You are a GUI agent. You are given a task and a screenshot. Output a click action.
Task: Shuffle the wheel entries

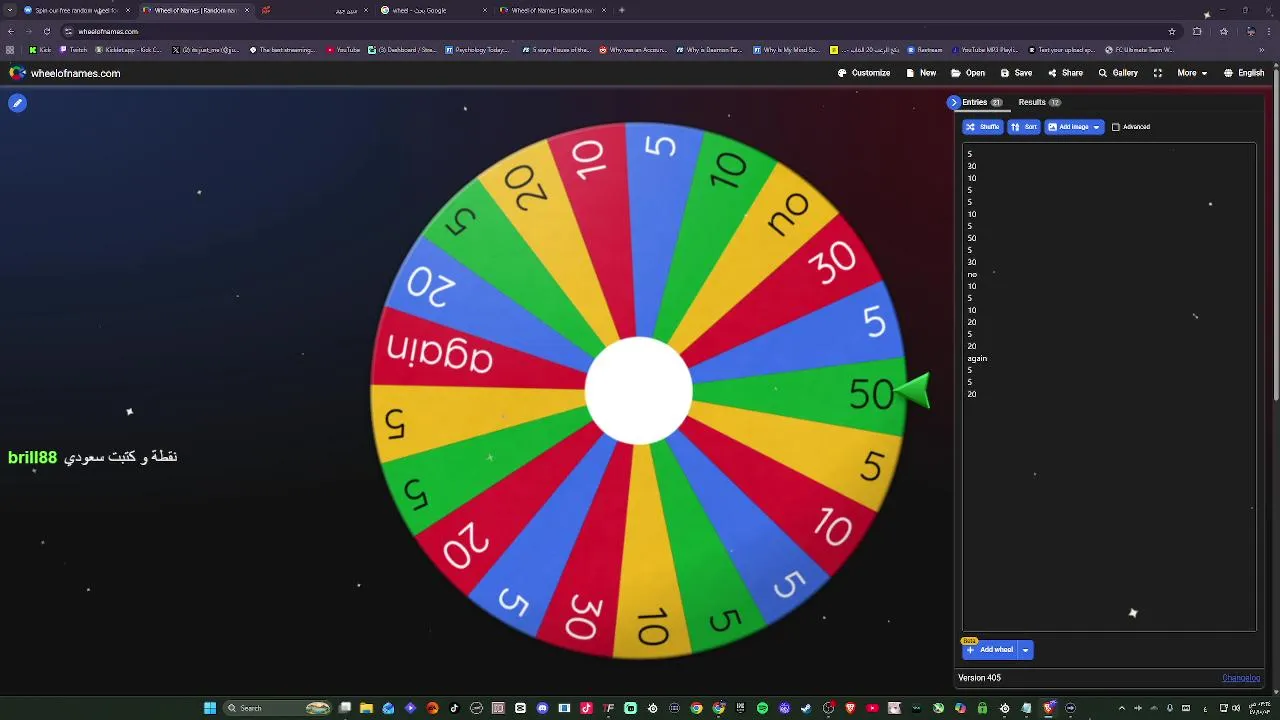pos(983,127)
